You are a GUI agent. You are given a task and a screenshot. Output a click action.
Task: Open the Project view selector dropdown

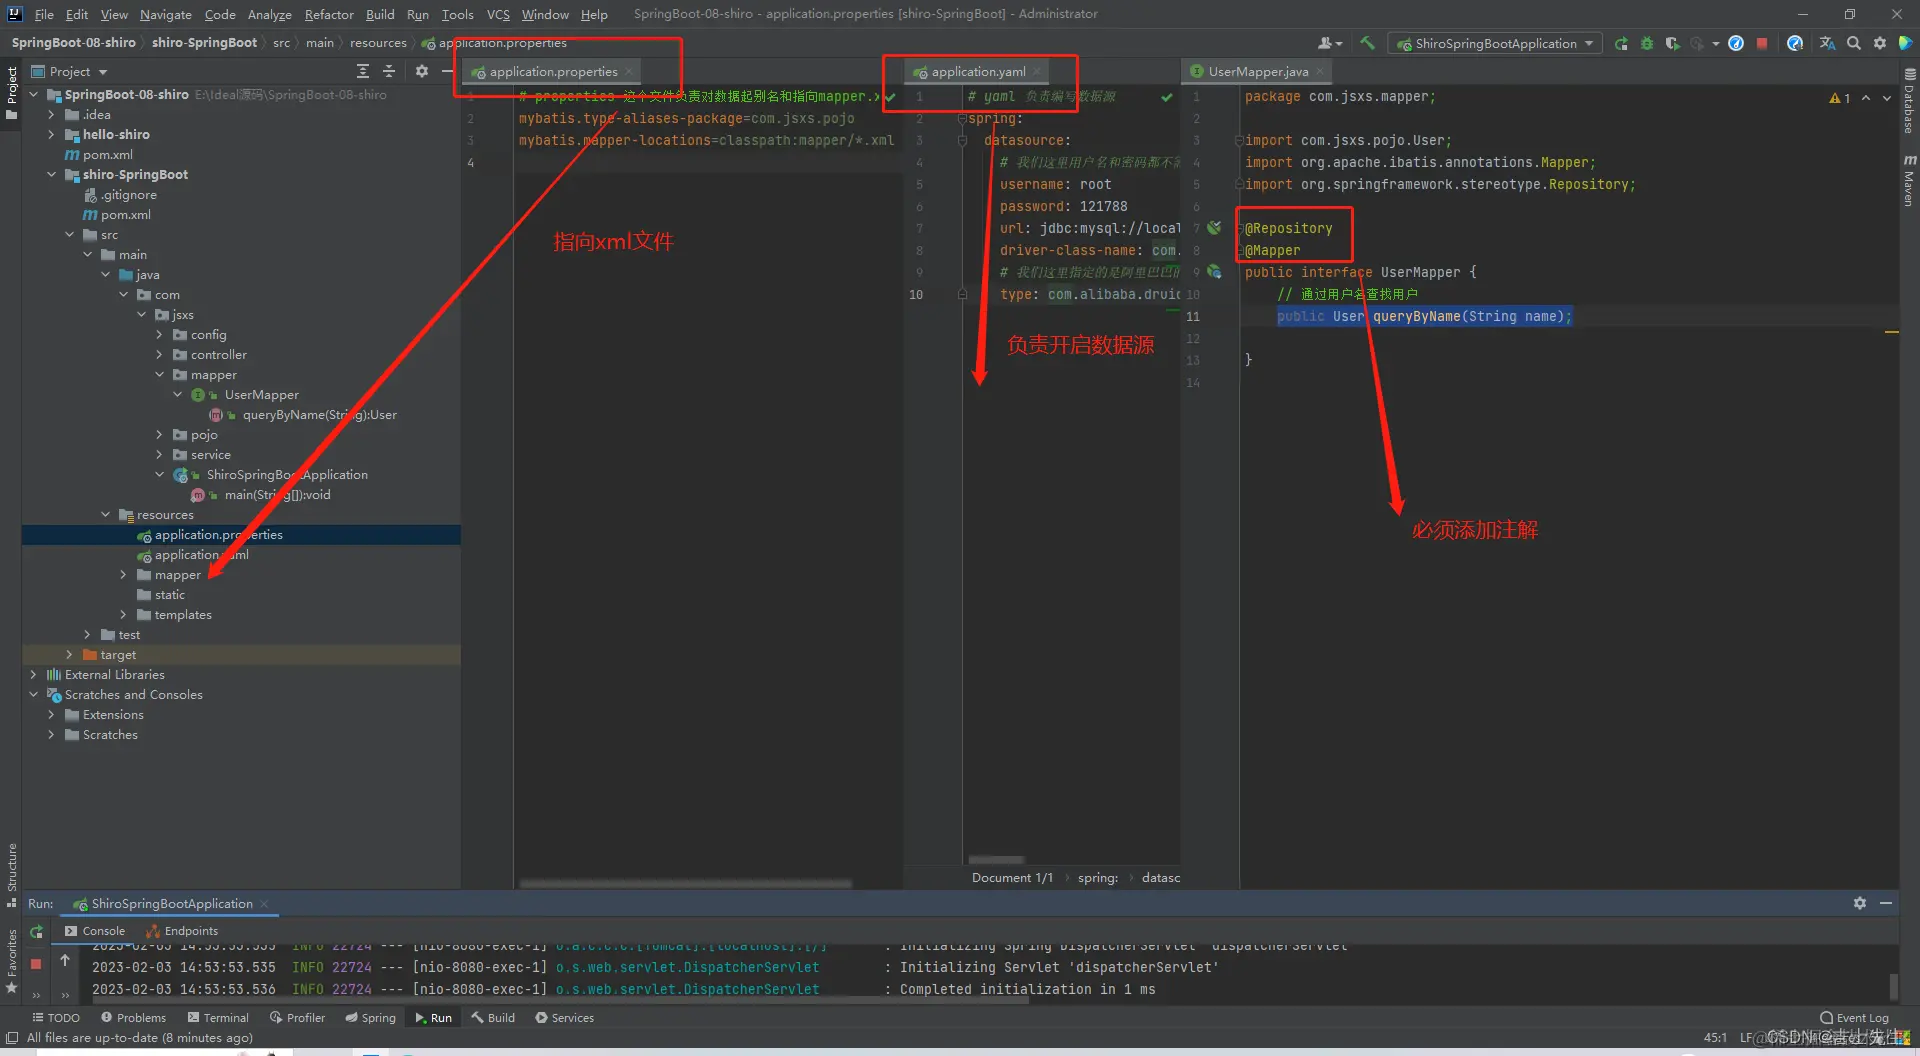[x=70, y=71]
